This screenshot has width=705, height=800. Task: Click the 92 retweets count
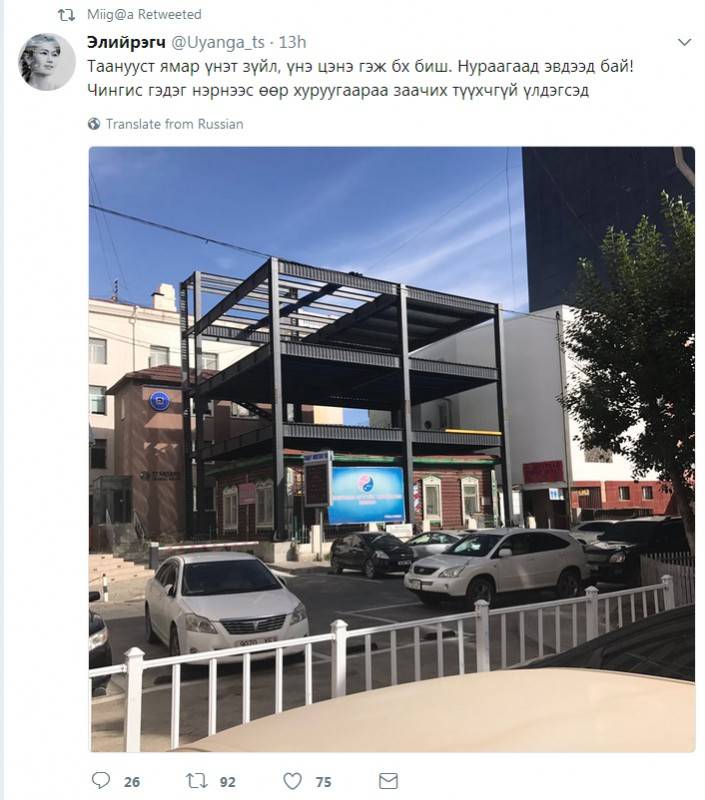(228, 782)
